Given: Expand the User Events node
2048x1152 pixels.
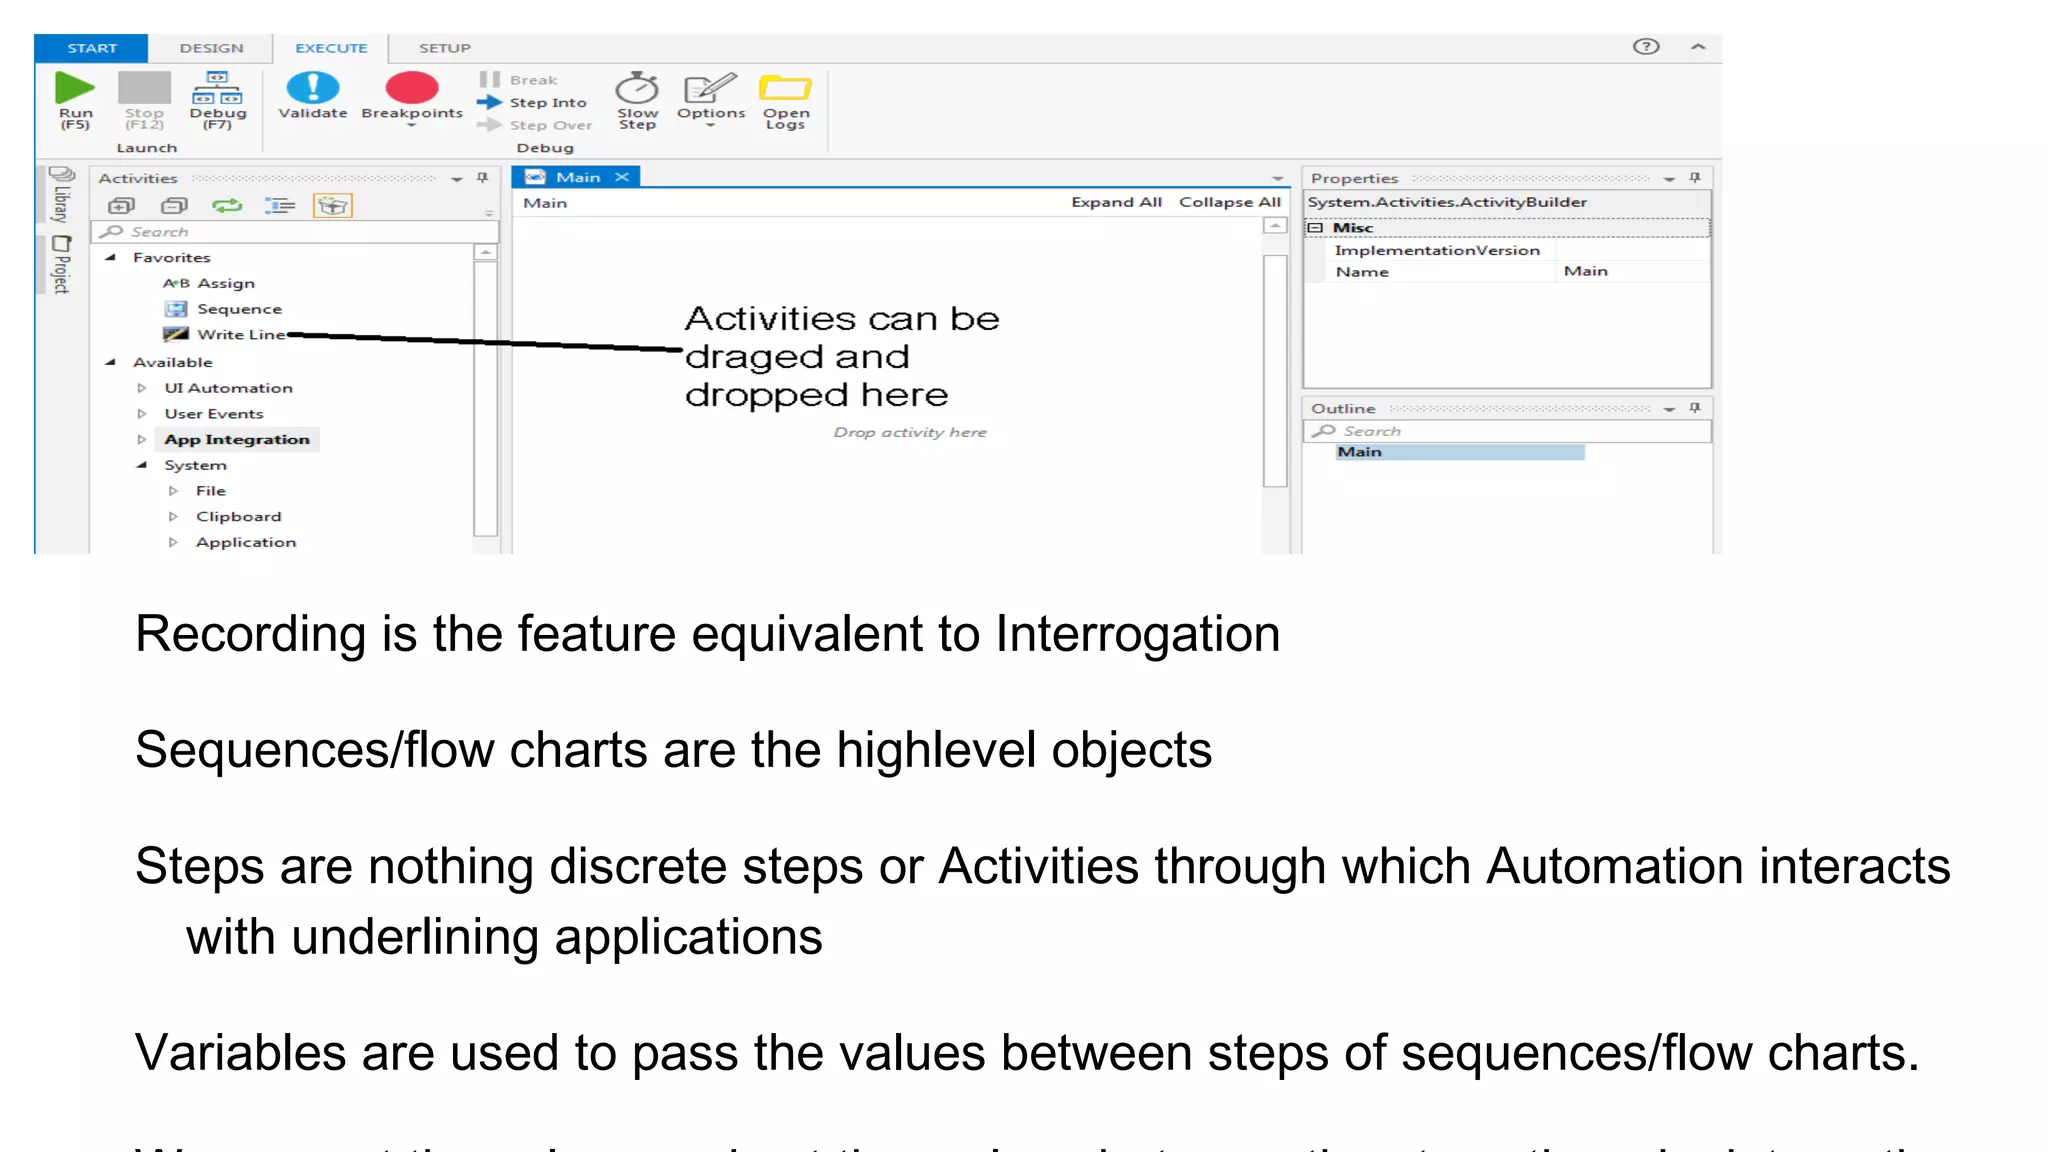Looking at the screenshot, I should point(142,414).
